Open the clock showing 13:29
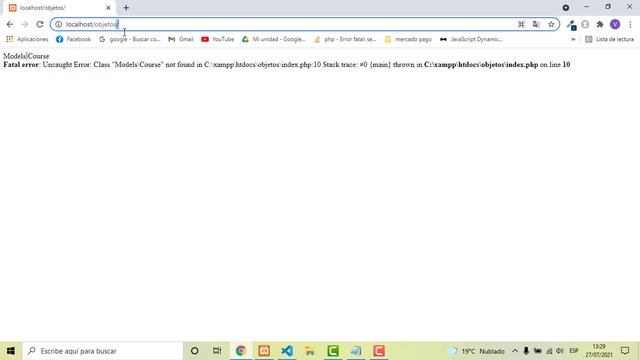 599,351
